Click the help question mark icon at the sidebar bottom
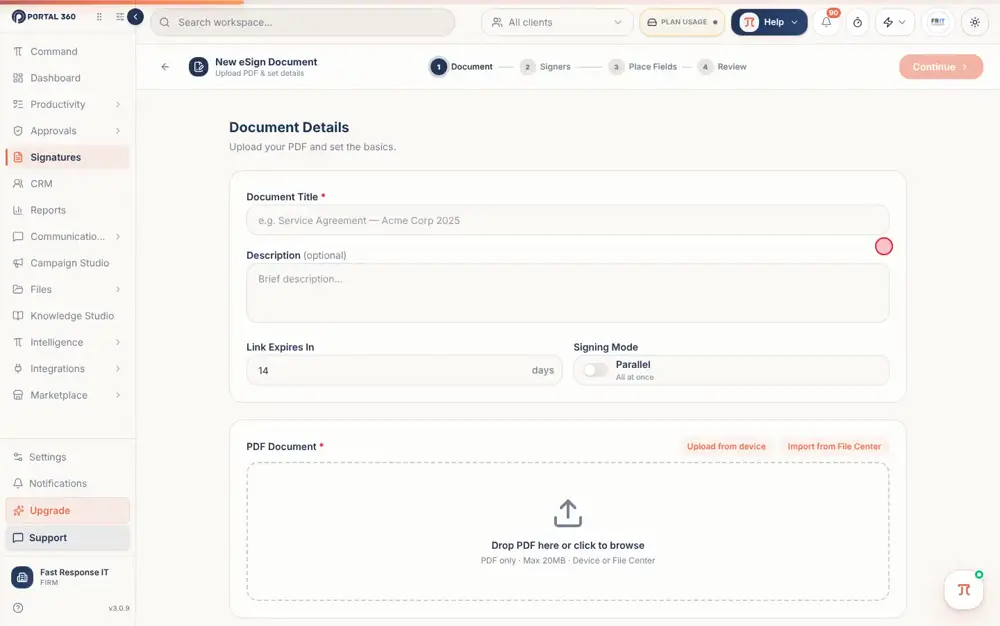1000x626 pixels. coord(18,608)
